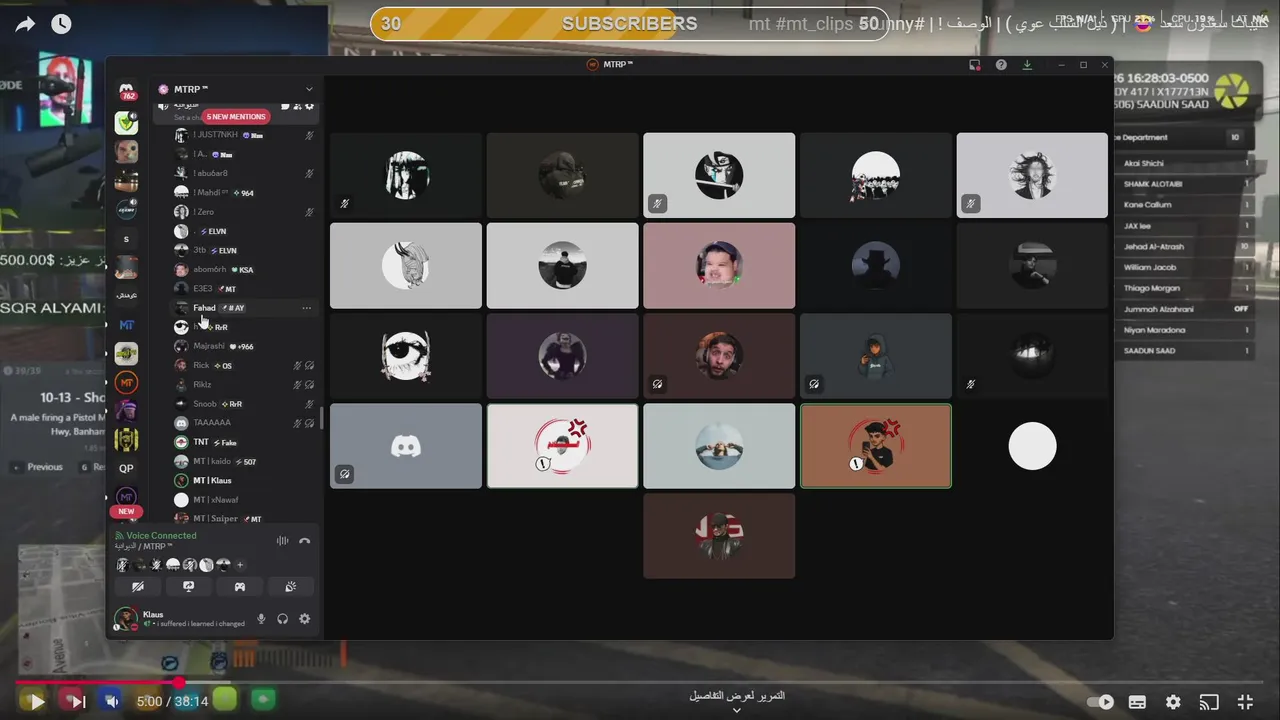Click Akai Shichi in game department list
This screenshot has width=1280, height=720.
(x=1186, y=163)
